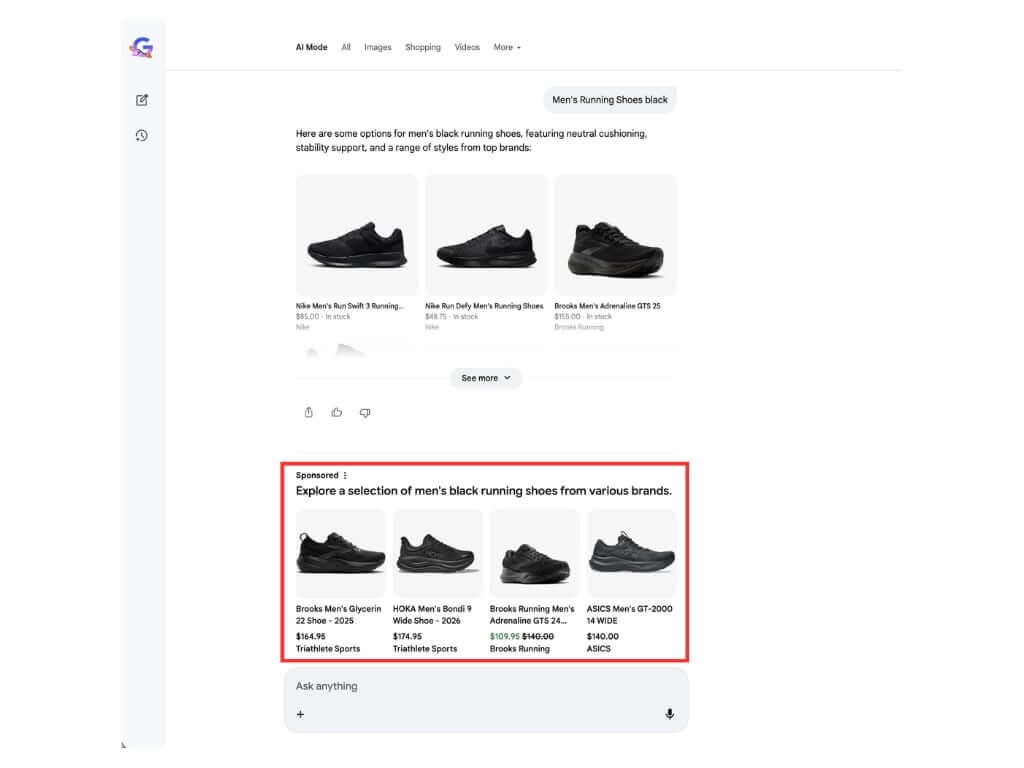
Task: Open sponsored Brooks Adrenaline GTS 24 image
Action: pyautogui.click(x=534, y=553)
